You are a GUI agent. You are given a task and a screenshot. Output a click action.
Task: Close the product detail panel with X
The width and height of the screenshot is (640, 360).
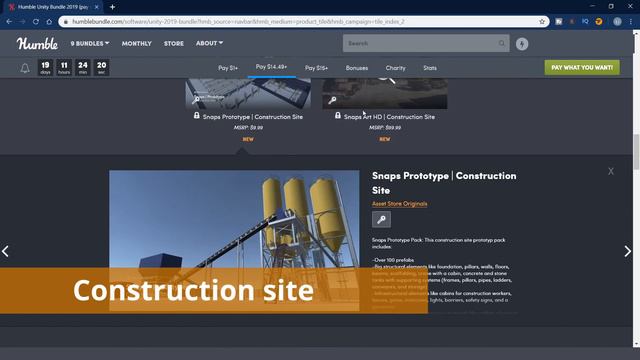coord(611,171)
